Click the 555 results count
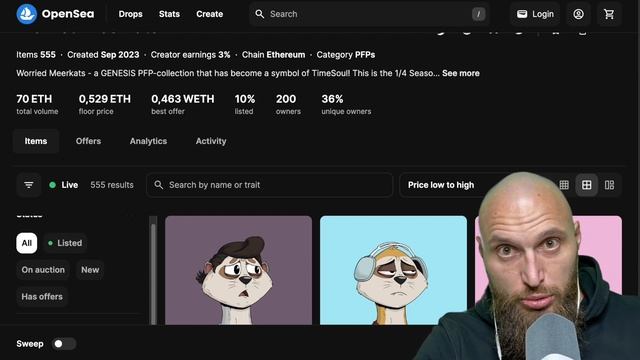 [x=112, y=185]
